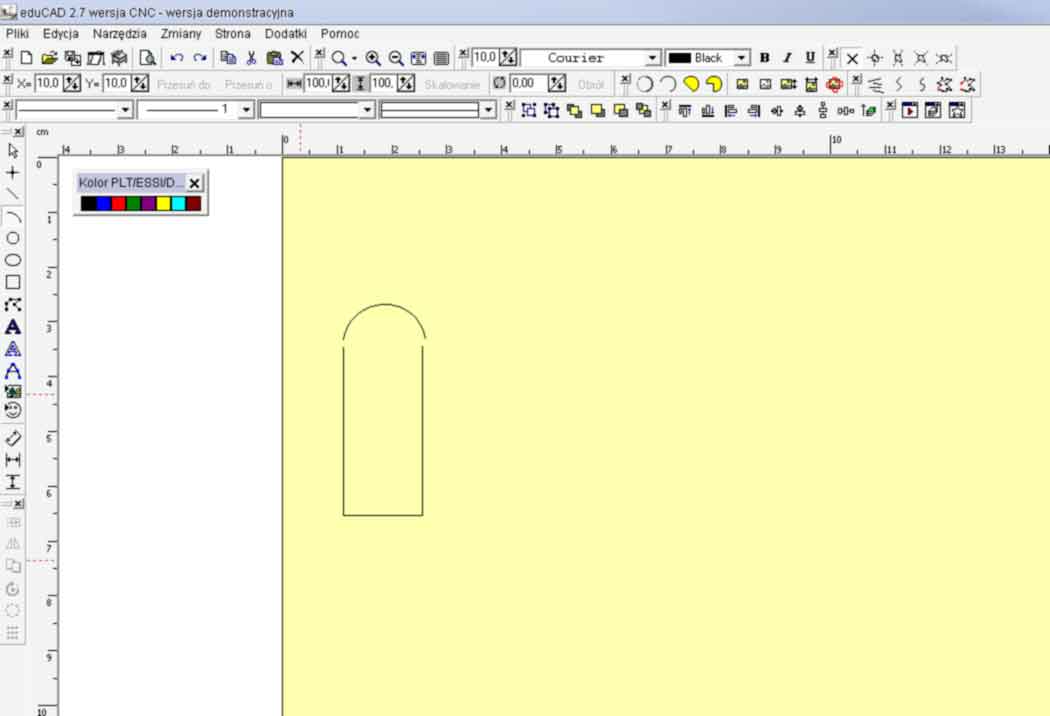Select the smiley face symbol tool
Screen dimensions: 1050x716
[x=13, y=411]
